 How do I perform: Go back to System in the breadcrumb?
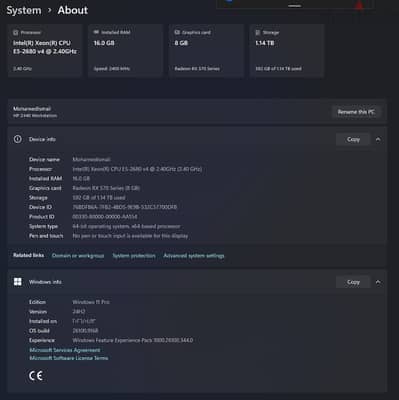[x=24, y=10]
